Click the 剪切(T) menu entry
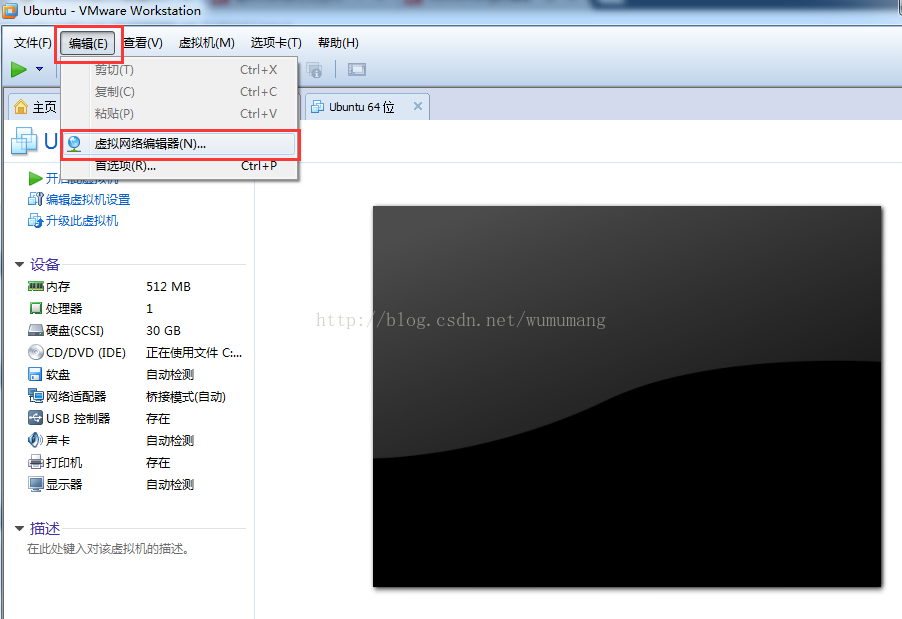Image resolution: width=902 pixels, height=619 pixels. pyautogui.click(x=179, y=70)
